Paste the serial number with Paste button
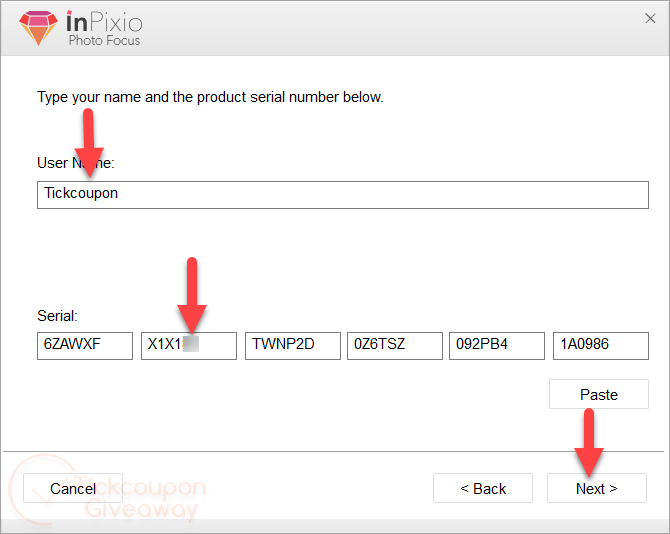This screenshot has width=670, height=534. click(599, 394)
